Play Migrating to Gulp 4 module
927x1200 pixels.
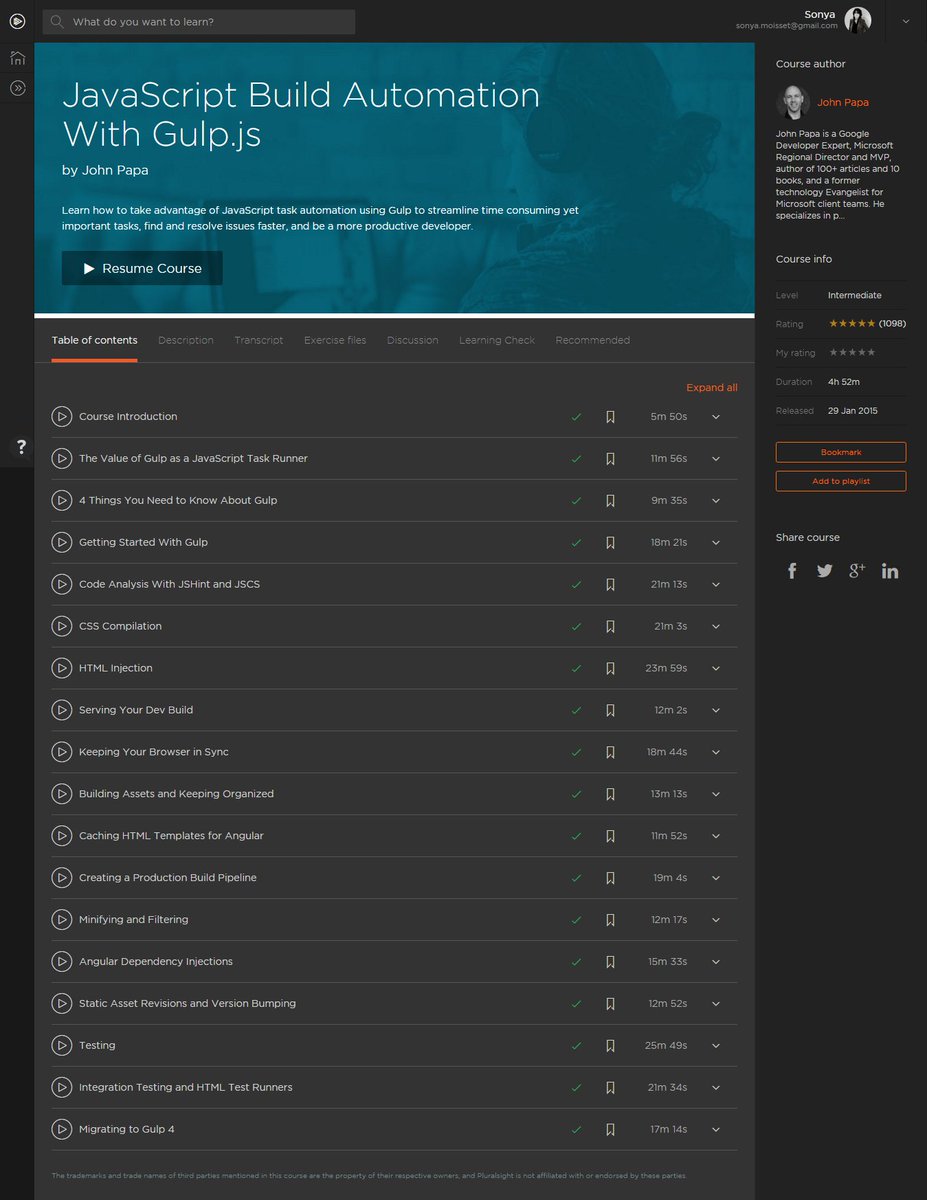click(62, 1129)
